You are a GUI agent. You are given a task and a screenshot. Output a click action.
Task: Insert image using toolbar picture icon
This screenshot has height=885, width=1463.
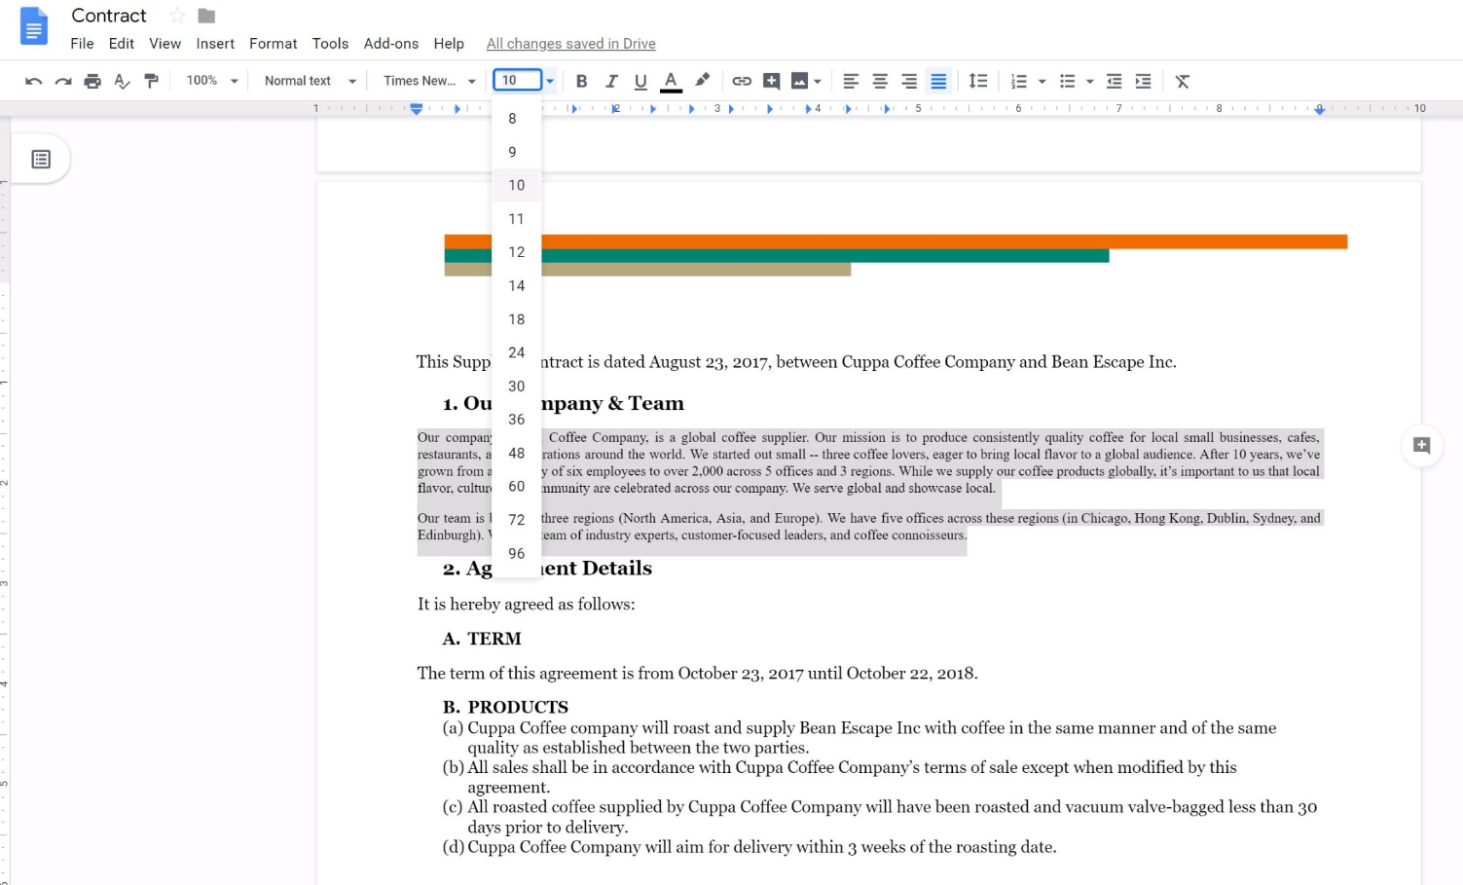(x=799, y=81)
